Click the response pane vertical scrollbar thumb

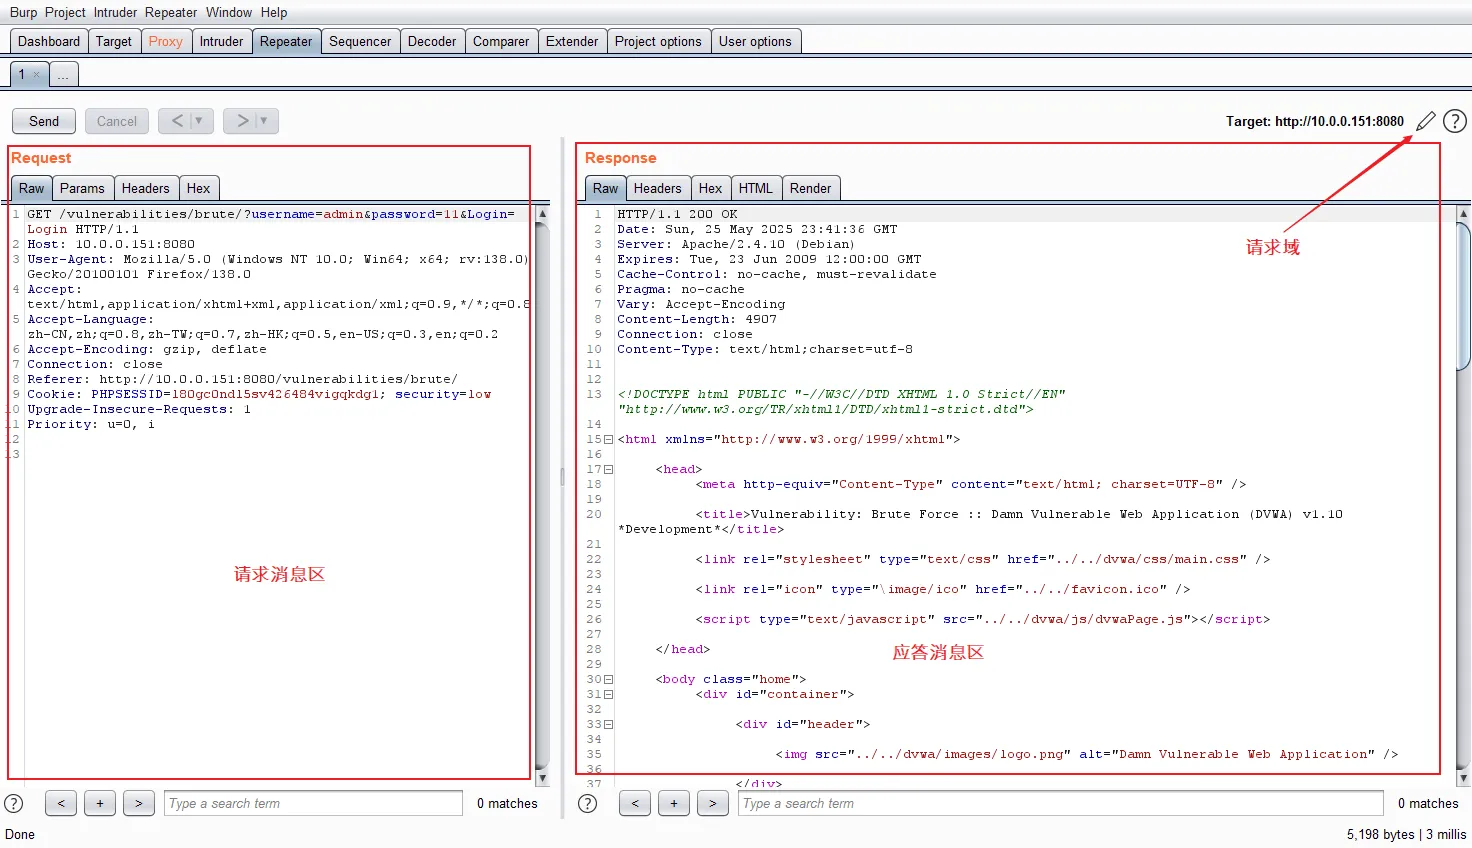pyautogui.click(x=1464, y=296)
